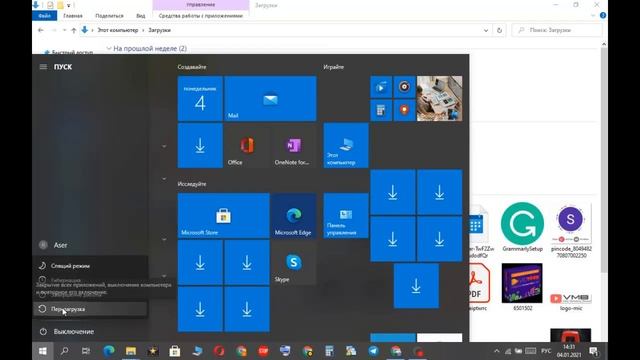Switch to the Вид ribbon tab
Viewport: 640px width, 360px height.
pos(140,16)
